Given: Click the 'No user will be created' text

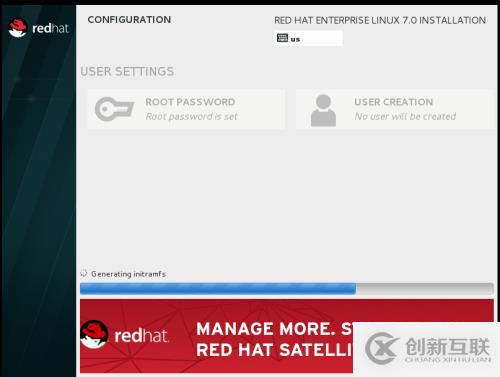Looking at the screenshot, I should coord(405,116).
